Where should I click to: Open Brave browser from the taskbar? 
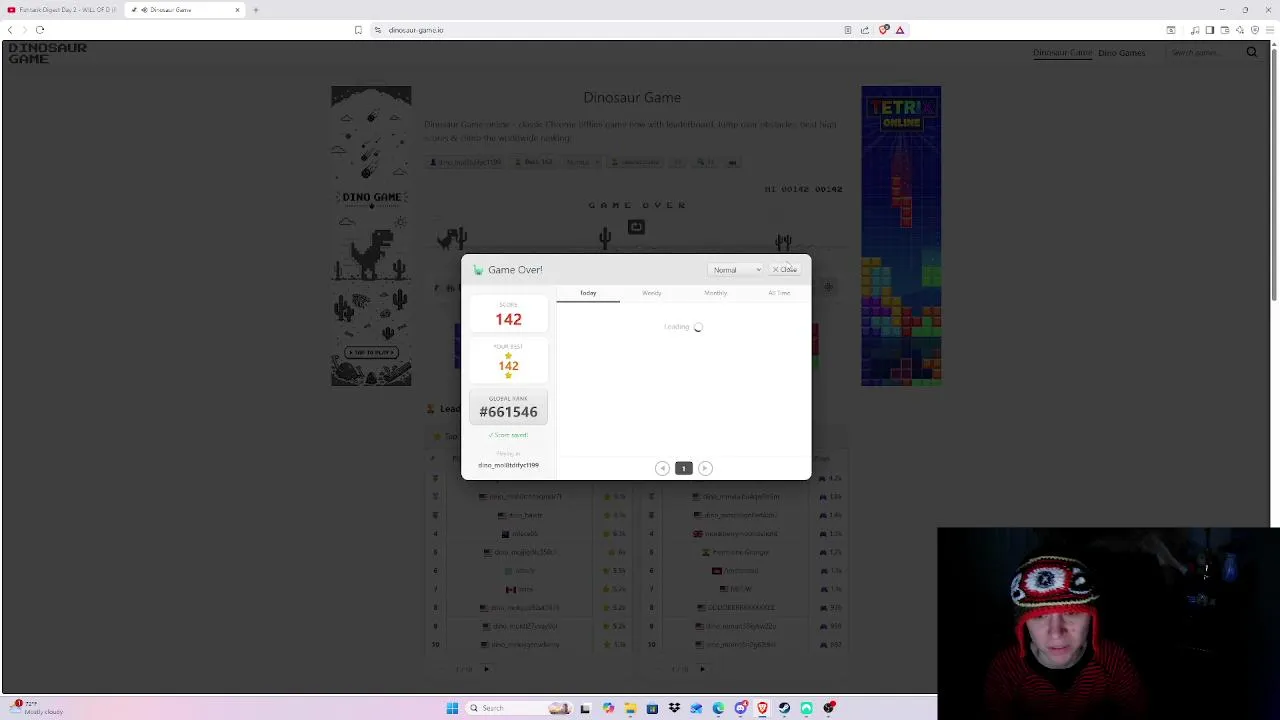pyautogui.click(x=762, y=708)
